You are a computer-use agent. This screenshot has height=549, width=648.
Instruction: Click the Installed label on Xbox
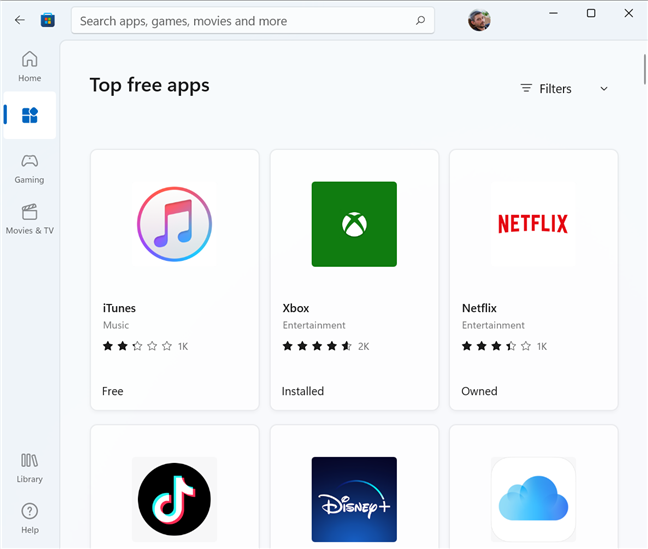303,391
